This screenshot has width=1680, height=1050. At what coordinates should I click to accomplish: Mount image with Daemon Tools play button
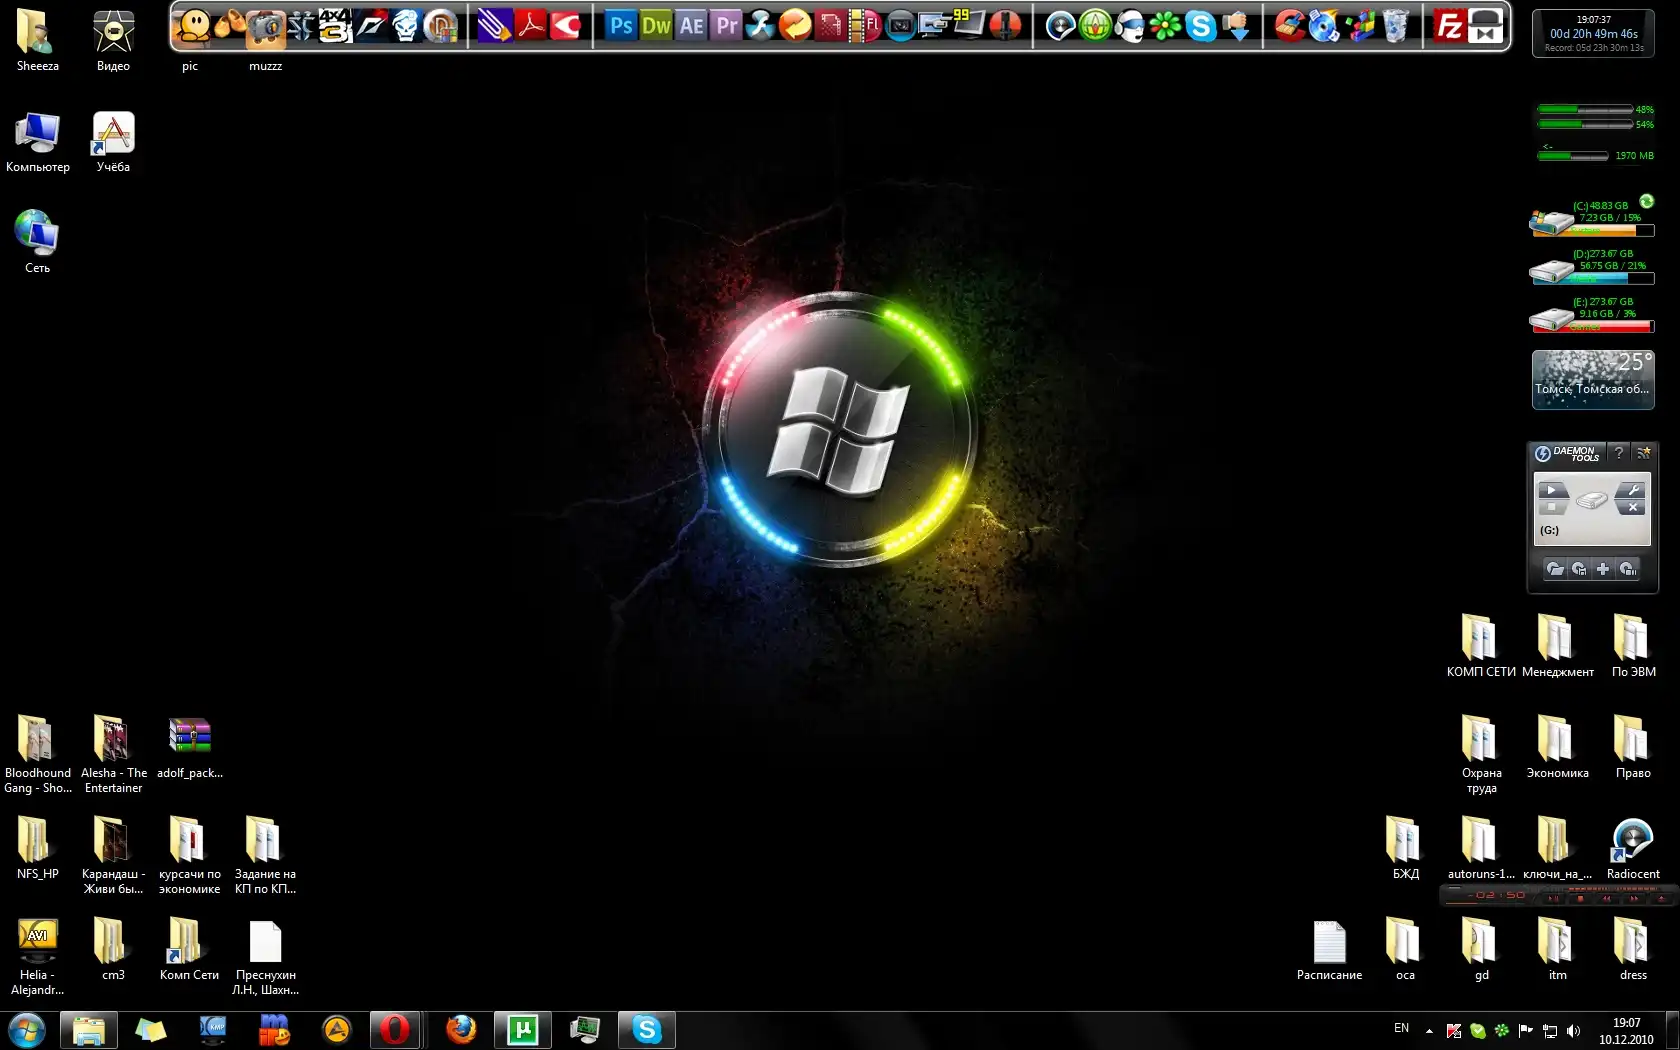(x=1551, y=490)
